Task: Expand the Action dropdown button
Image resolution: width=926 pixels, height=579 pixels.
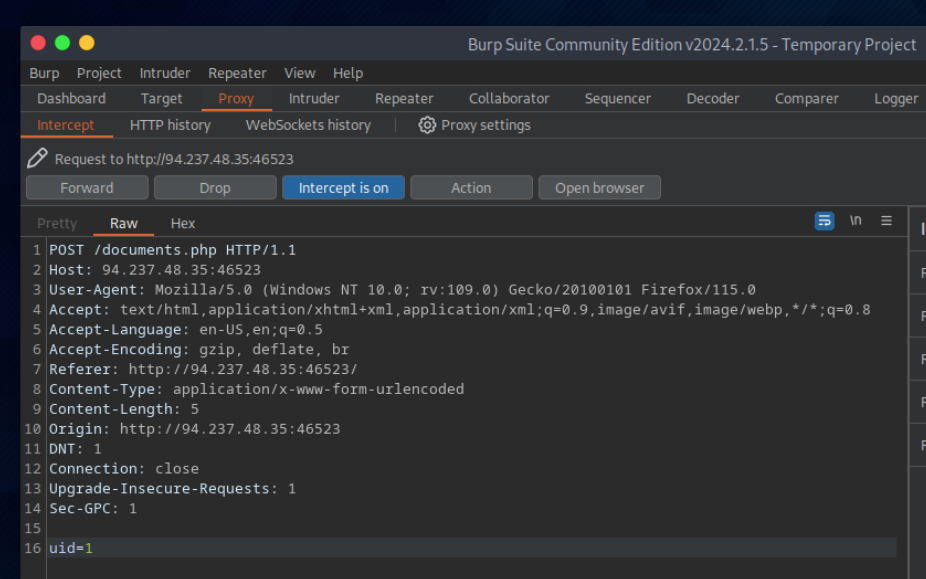Action: [x=471, y=188]
